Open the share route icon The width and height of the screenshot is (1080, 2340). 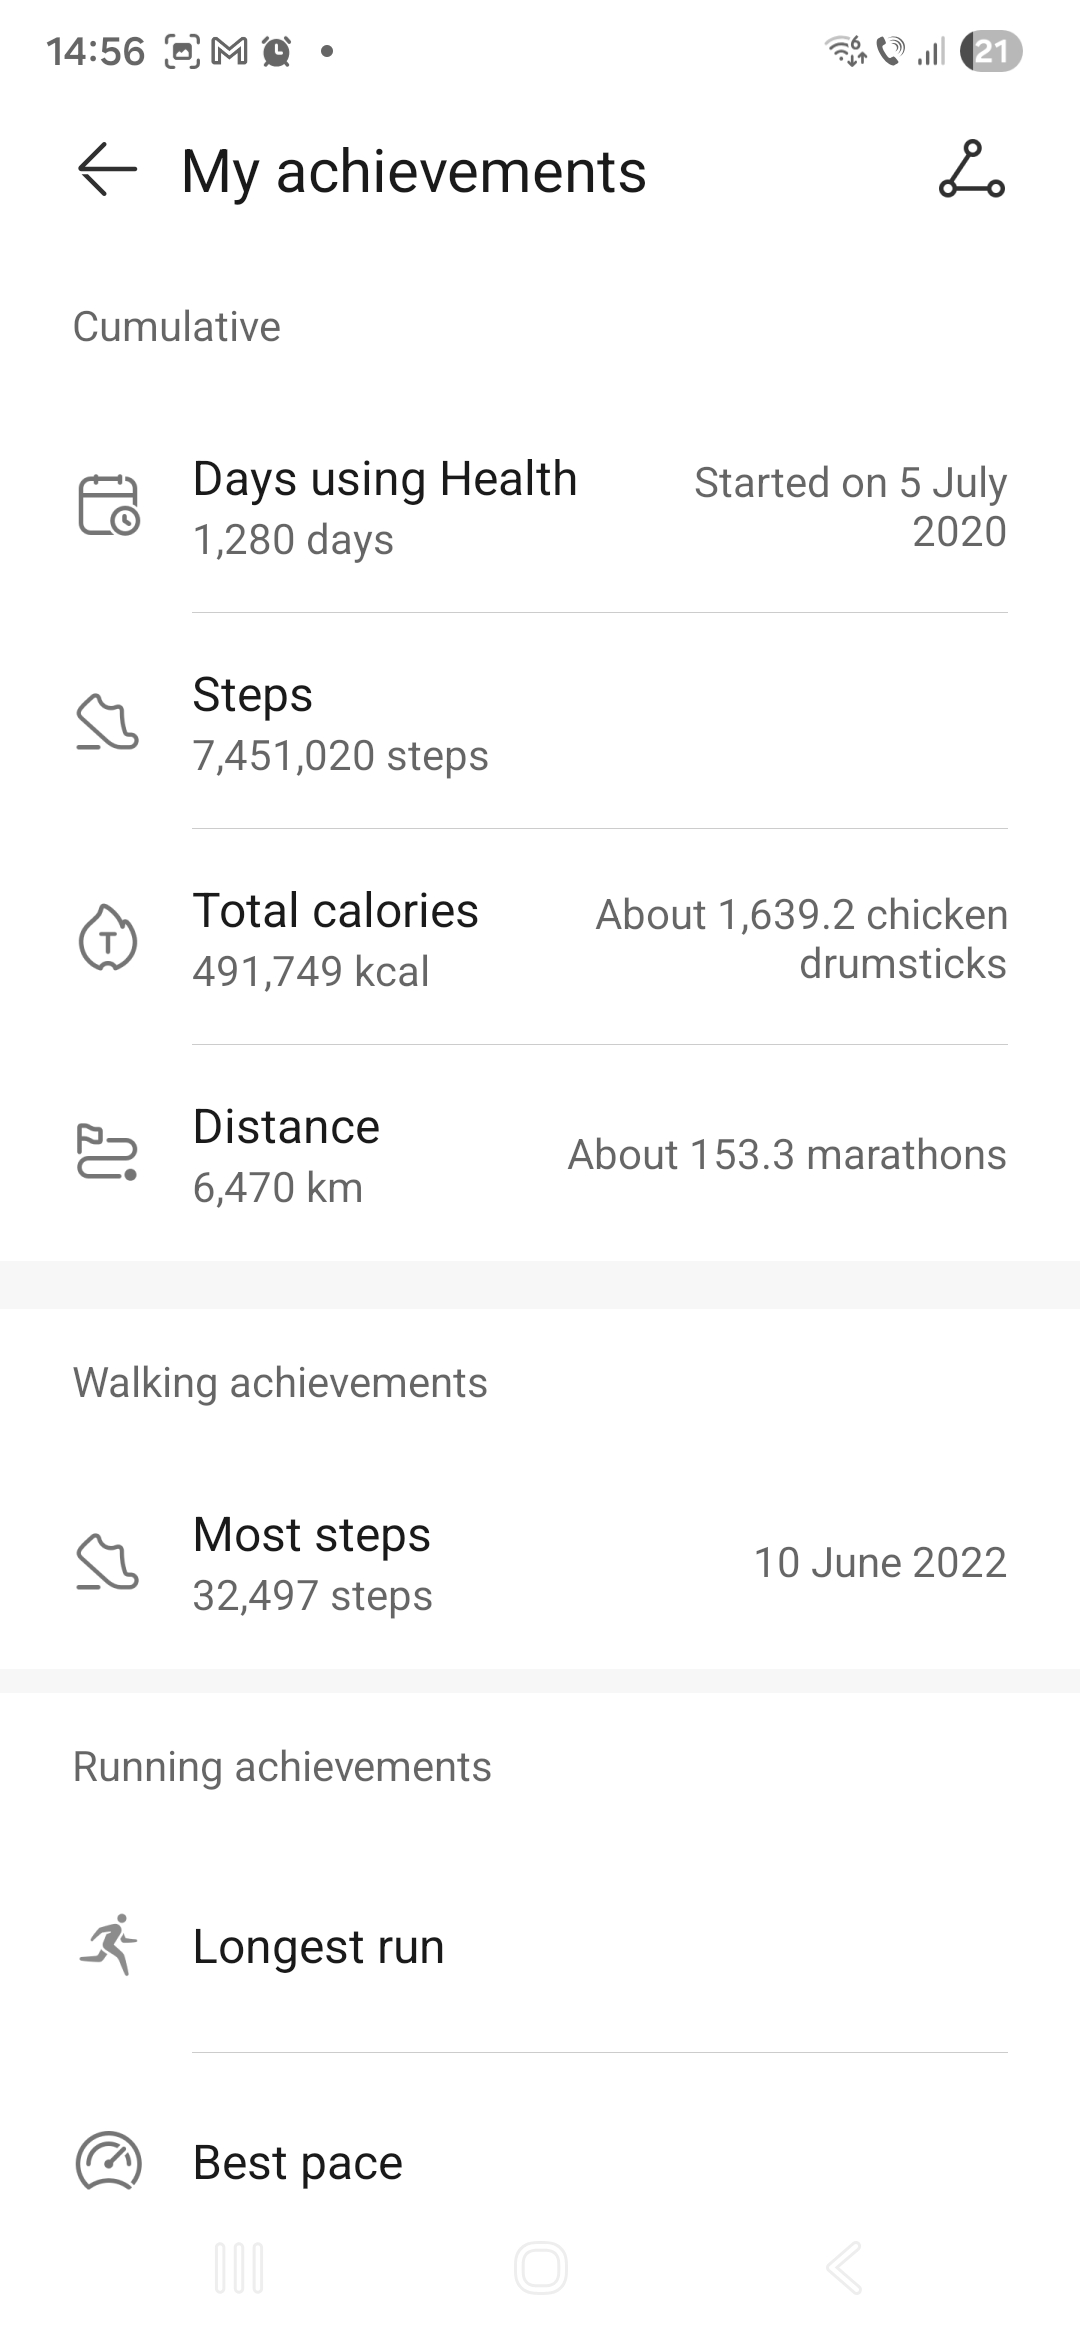[971, 170]
